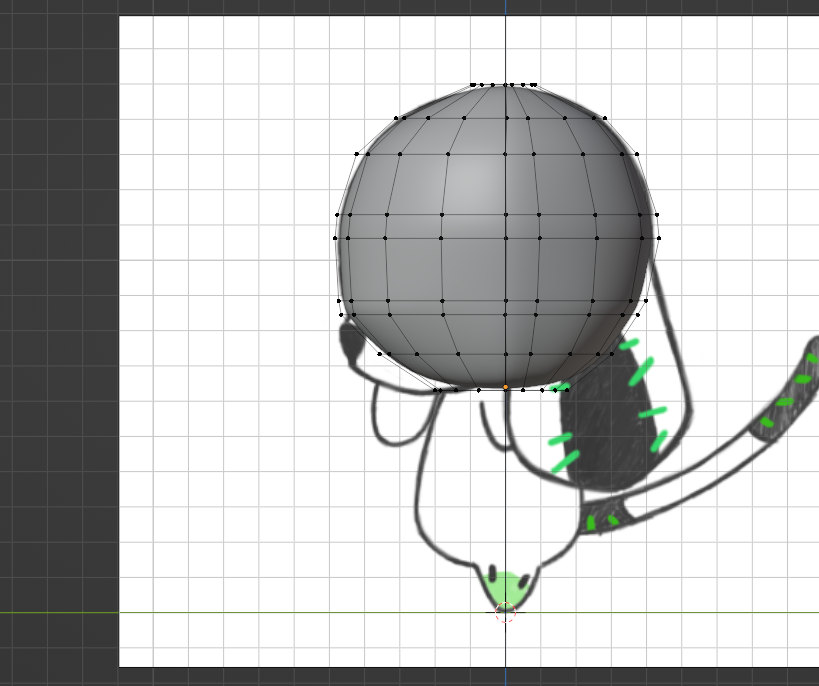Click the sphere's bright highlight area
The height and width of the screenshot is (686, 819).
tap(470, 180)
